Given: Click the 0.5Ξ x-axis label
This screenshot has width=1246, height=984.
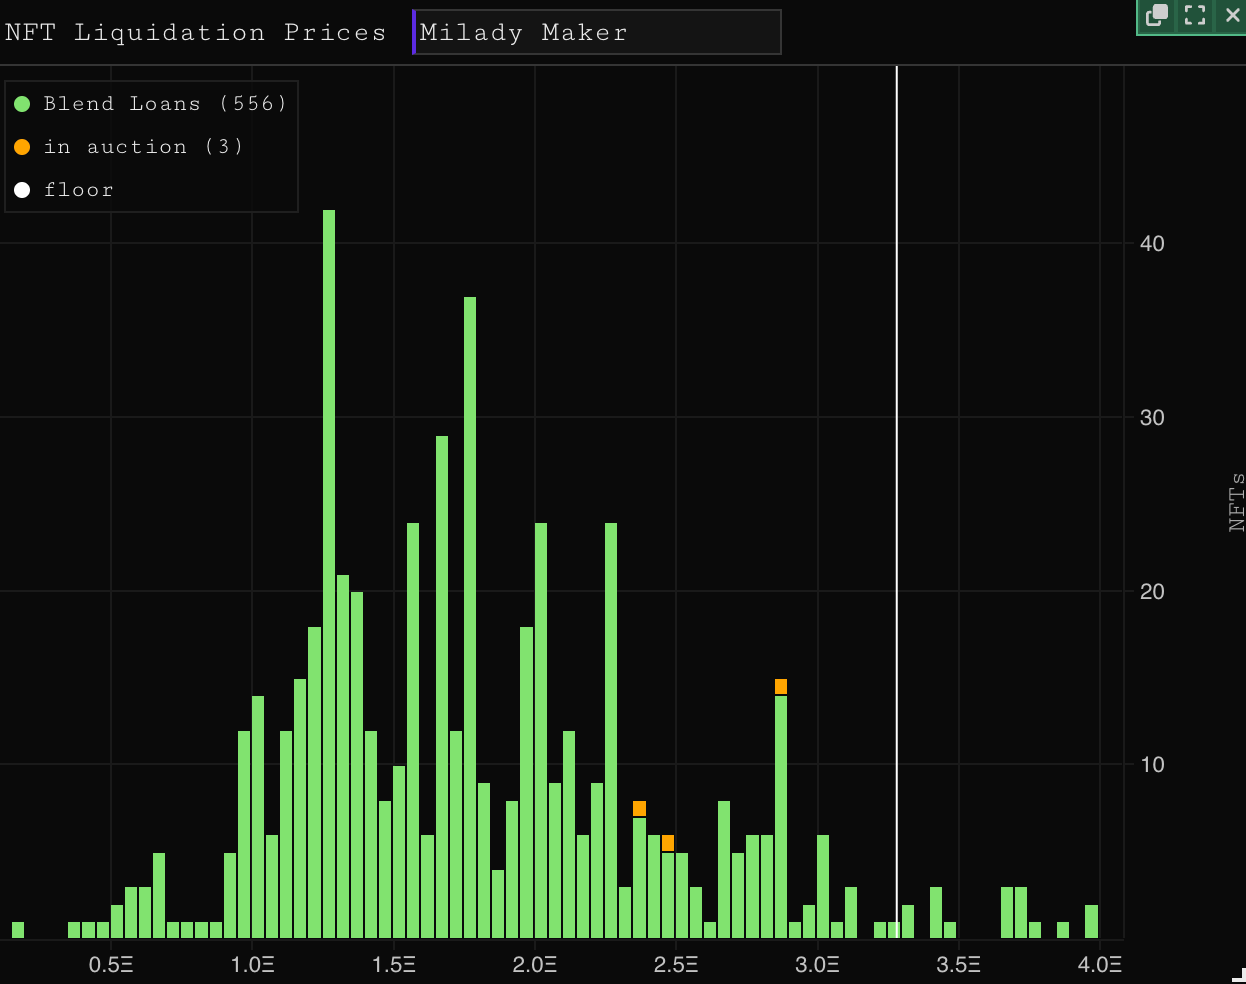Looking at the screenshot, I should point(111,964).
